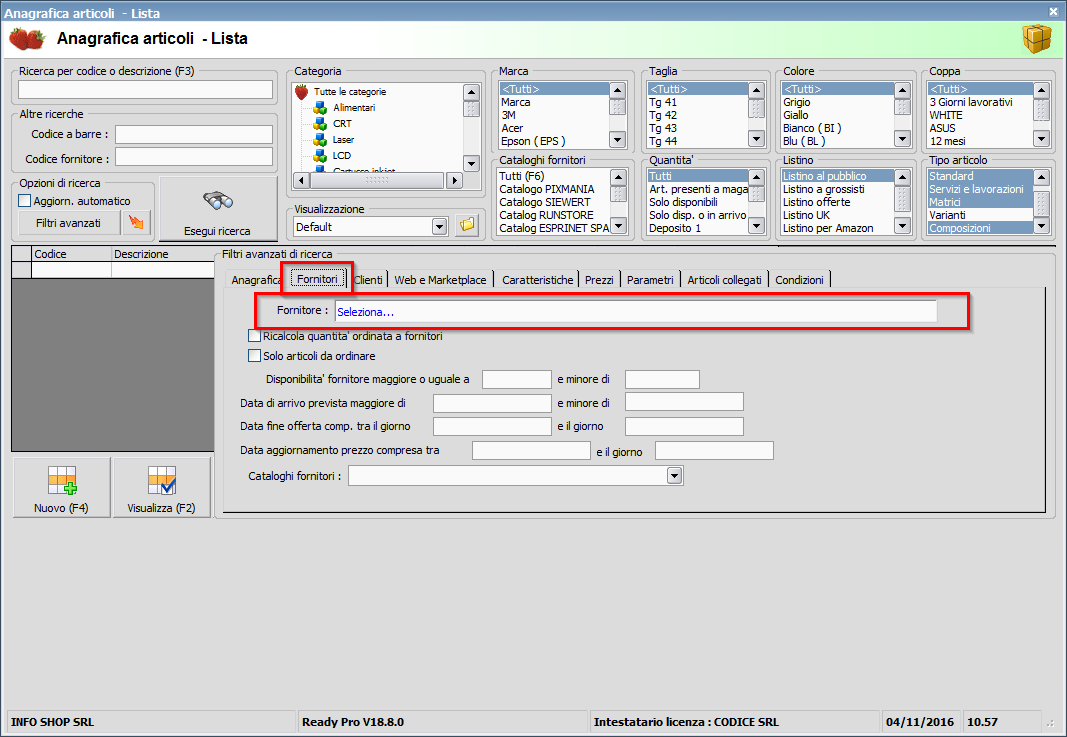Open the Clienti tab
This screenshot has width=1067, height=737.
pos(368,280)
